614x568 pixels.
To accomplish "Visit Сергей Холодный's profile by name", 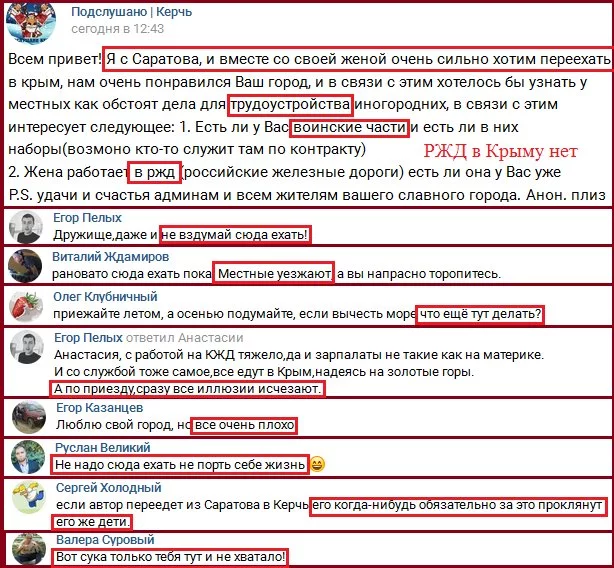I will pyautogui.click(x=108, y=488).
